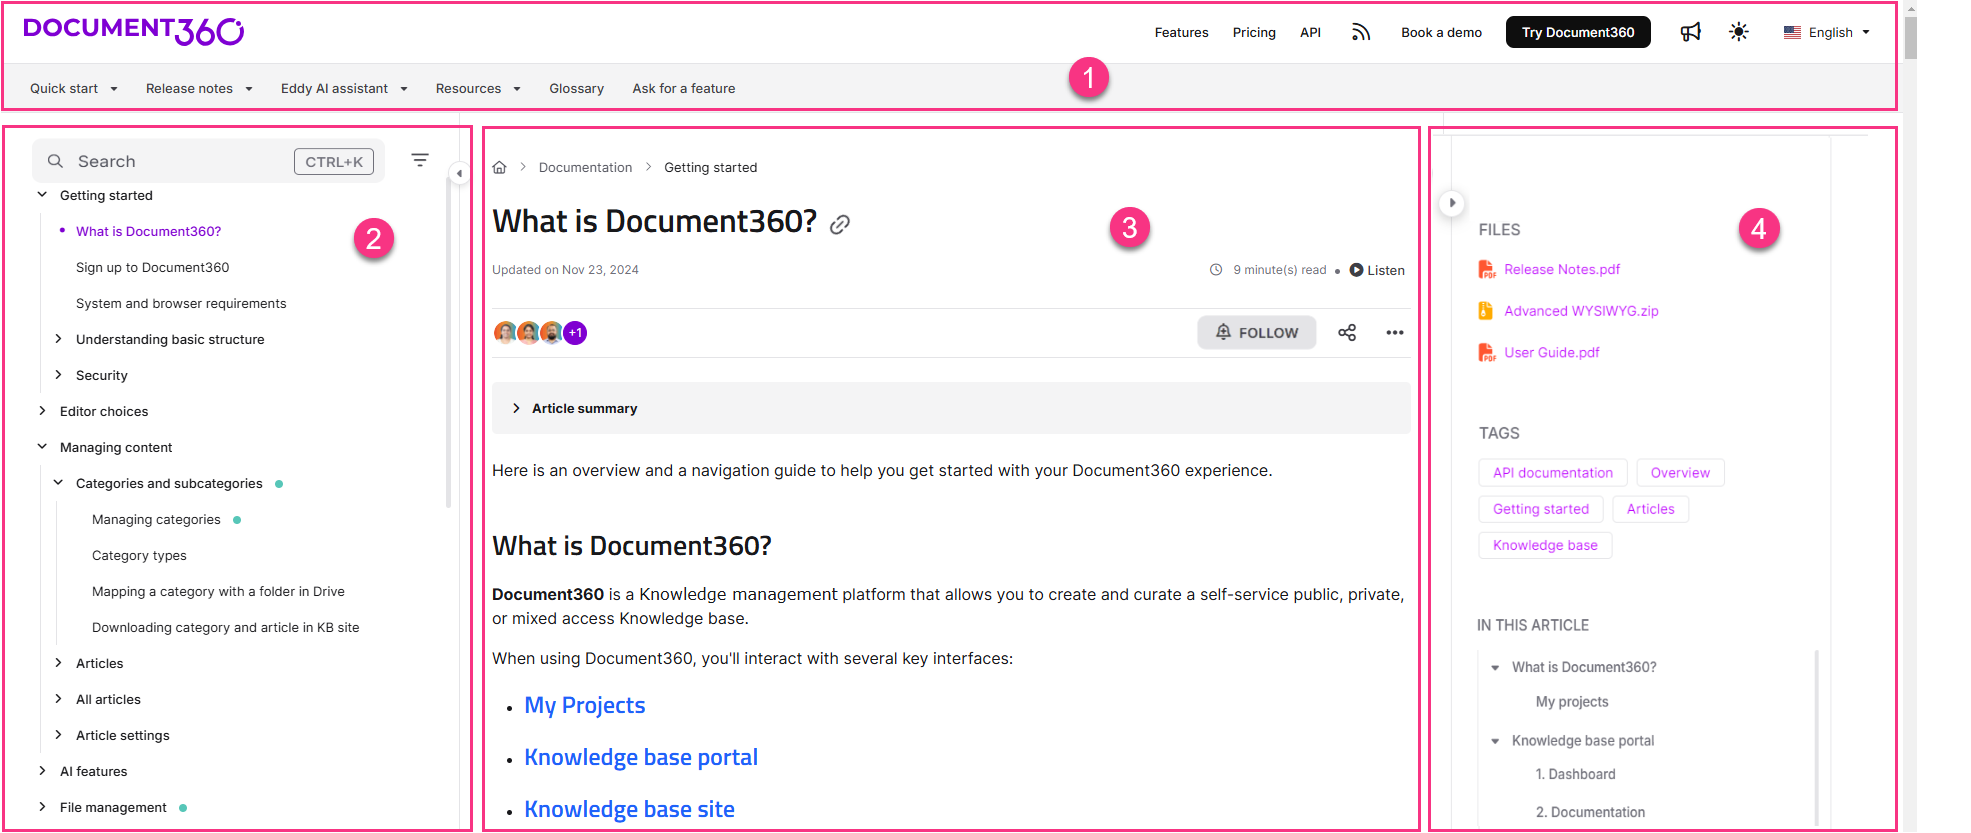Open the more options ellipsis
This screenshot has height=833, width=1971.
pos(1395,333)
